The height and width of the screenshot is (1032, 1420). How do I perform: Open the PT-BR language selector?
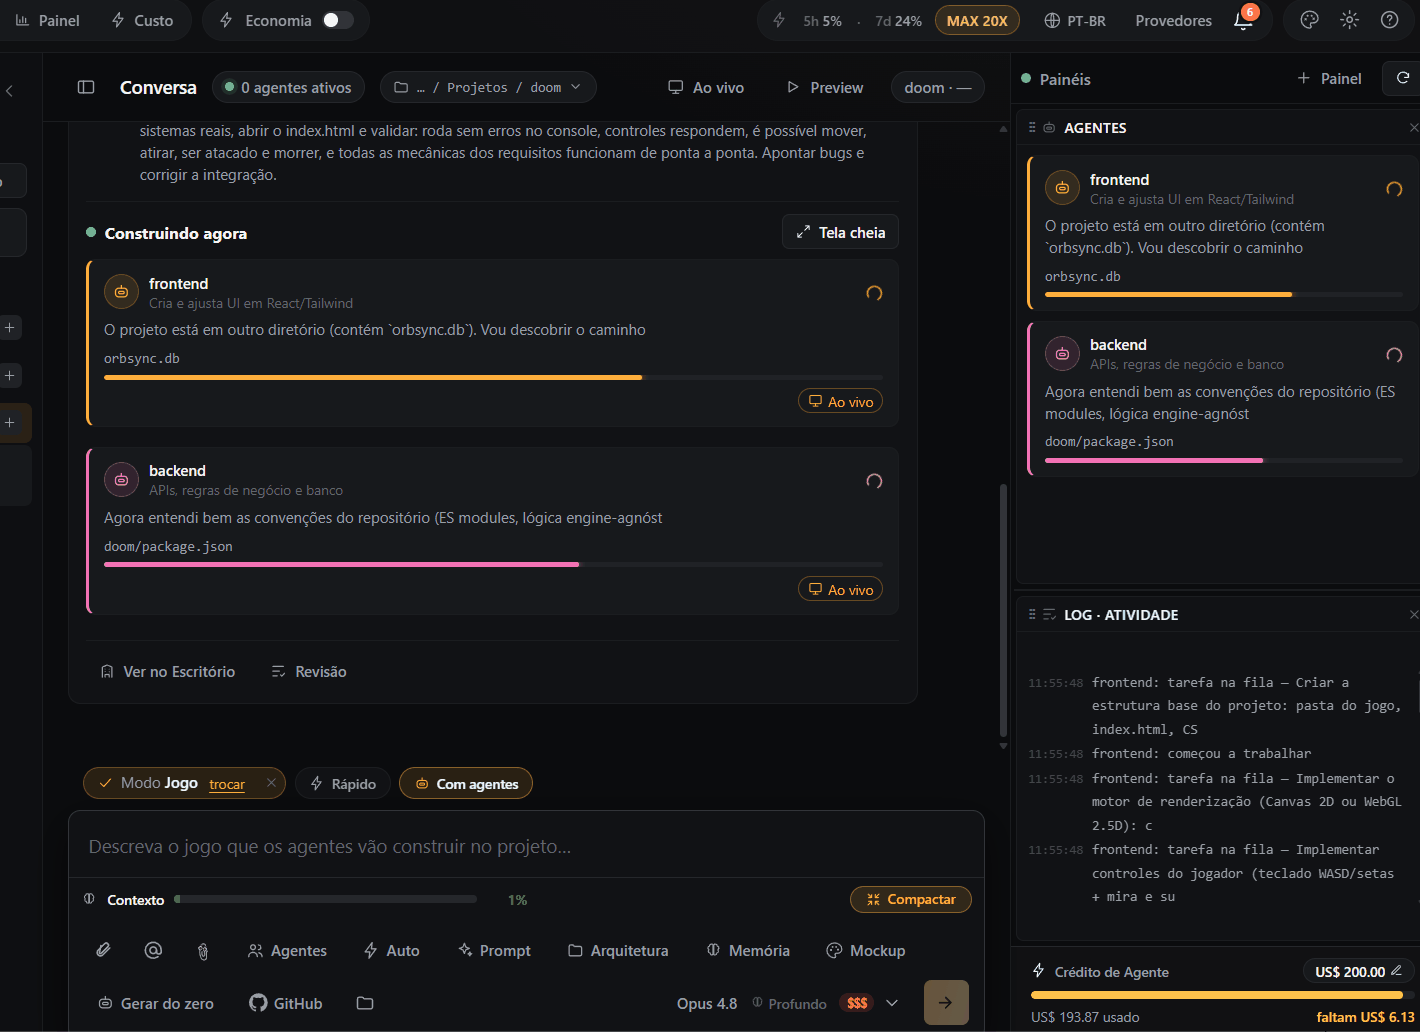(1075, 20)
